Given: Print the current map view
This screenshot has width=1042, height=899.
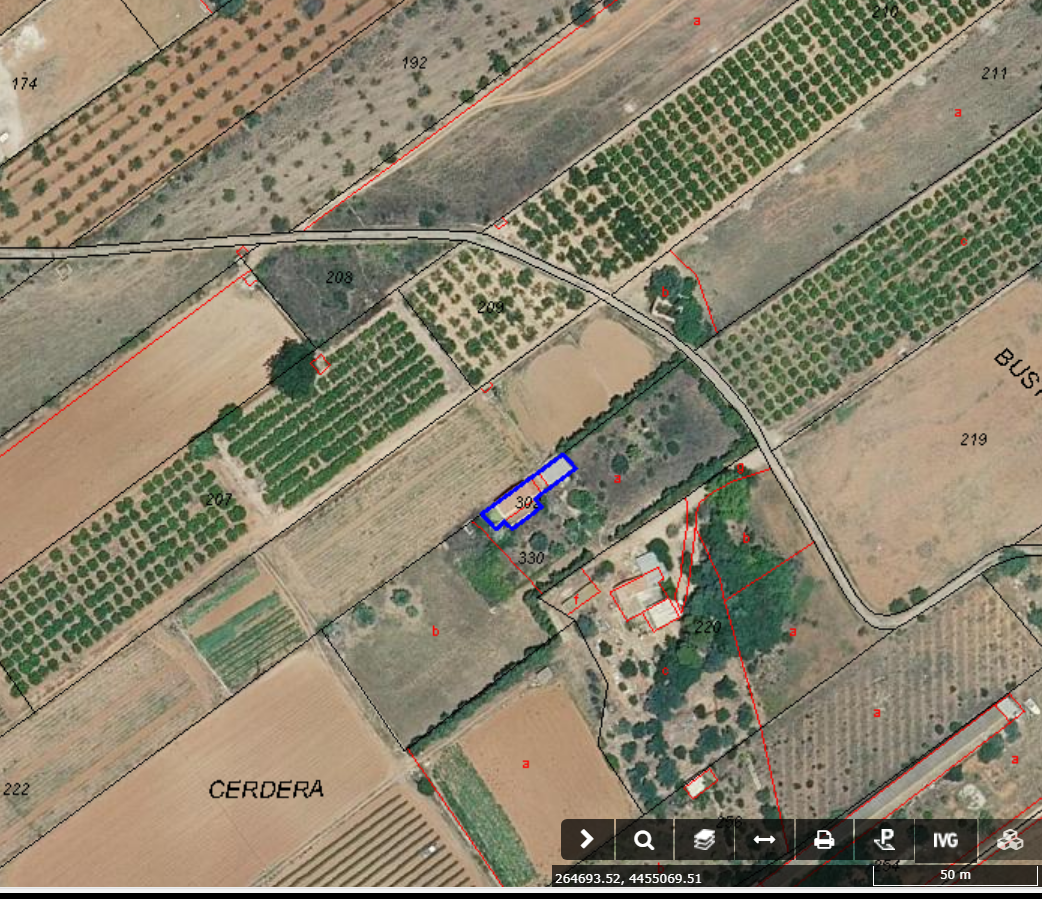Looking at the screenshot, I should pyautogui.click(x=824, y=840).
